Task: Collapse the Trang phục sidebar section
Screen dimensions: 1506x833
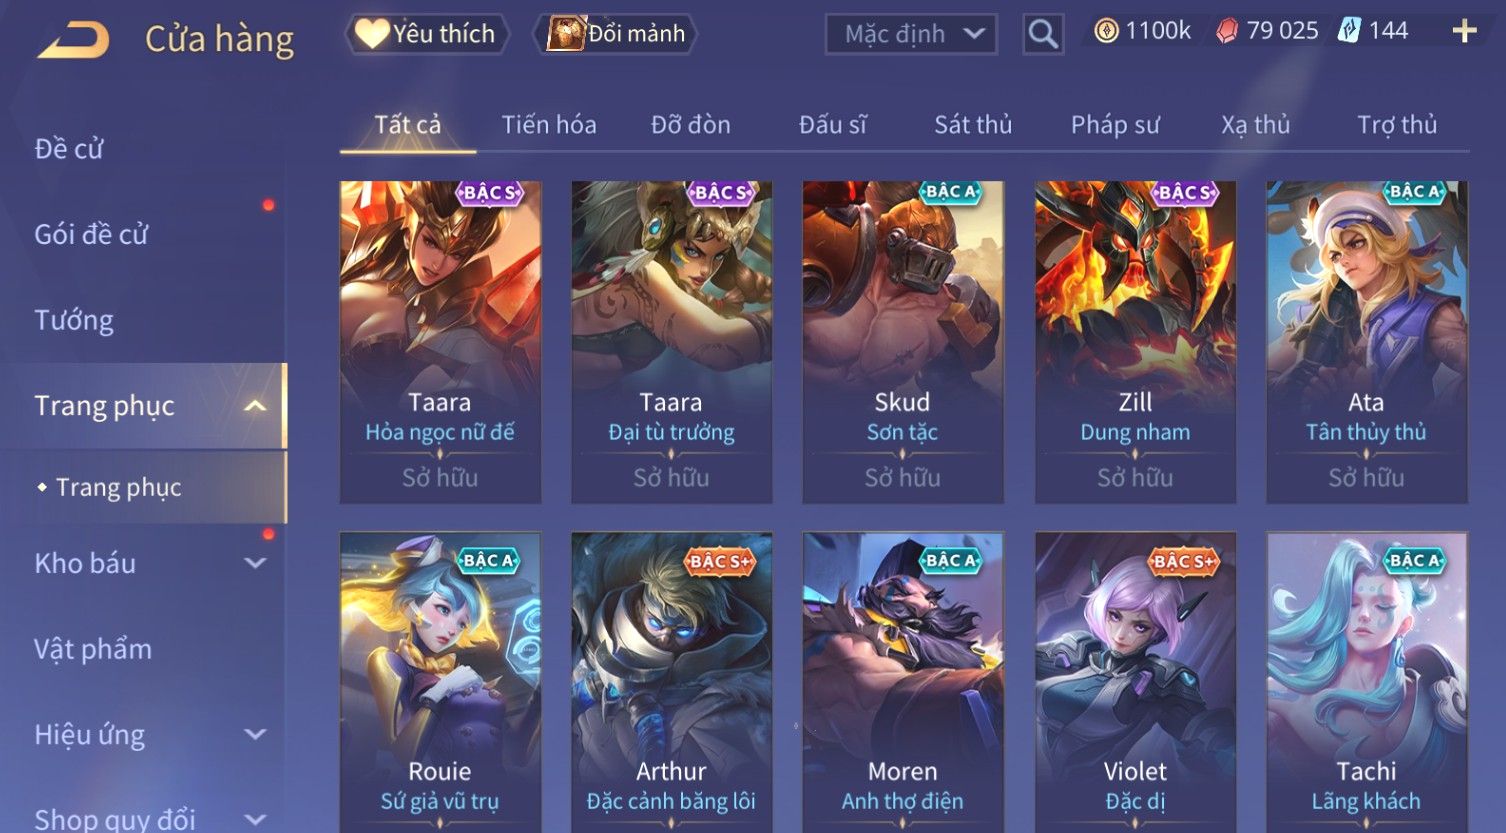Action: pyautogui.click(x=255, y=406)
